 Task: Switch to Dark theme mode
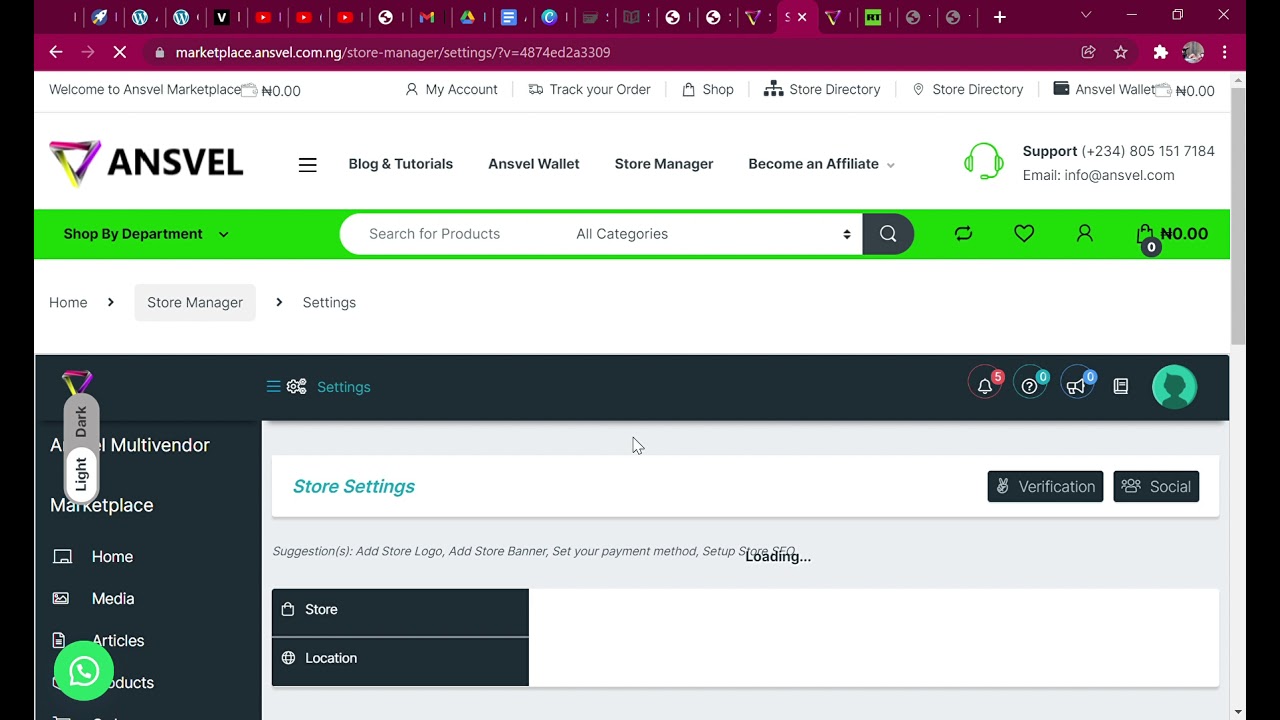tap(81, 421)
